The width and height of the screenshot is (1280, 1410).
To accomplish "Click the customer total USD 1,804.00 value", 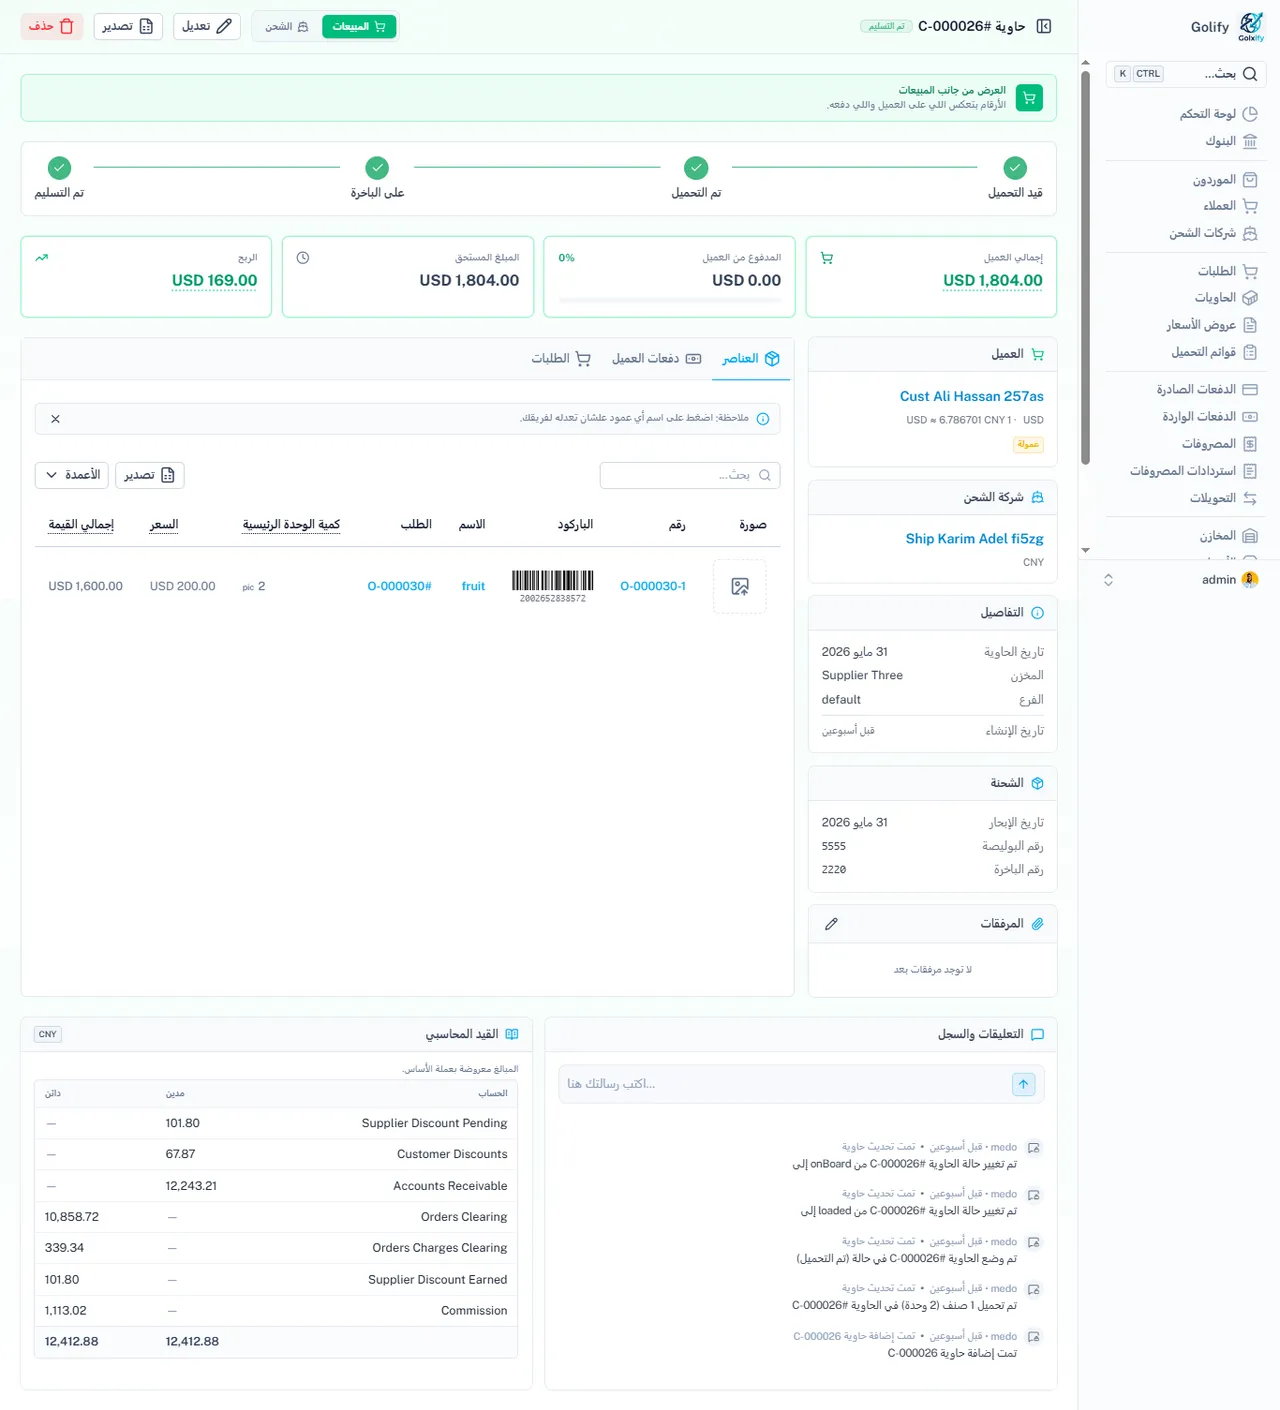I will (993, 281).
